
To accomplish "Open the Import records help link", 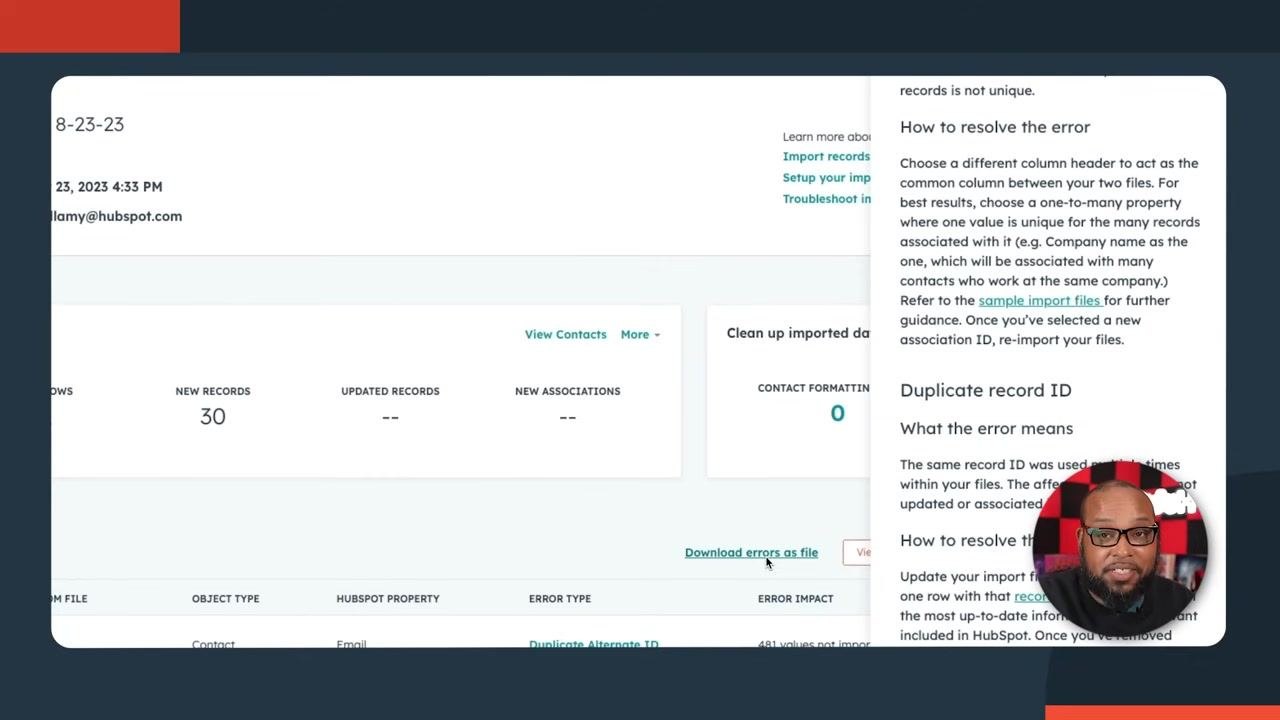I will (x=826, y=156).
